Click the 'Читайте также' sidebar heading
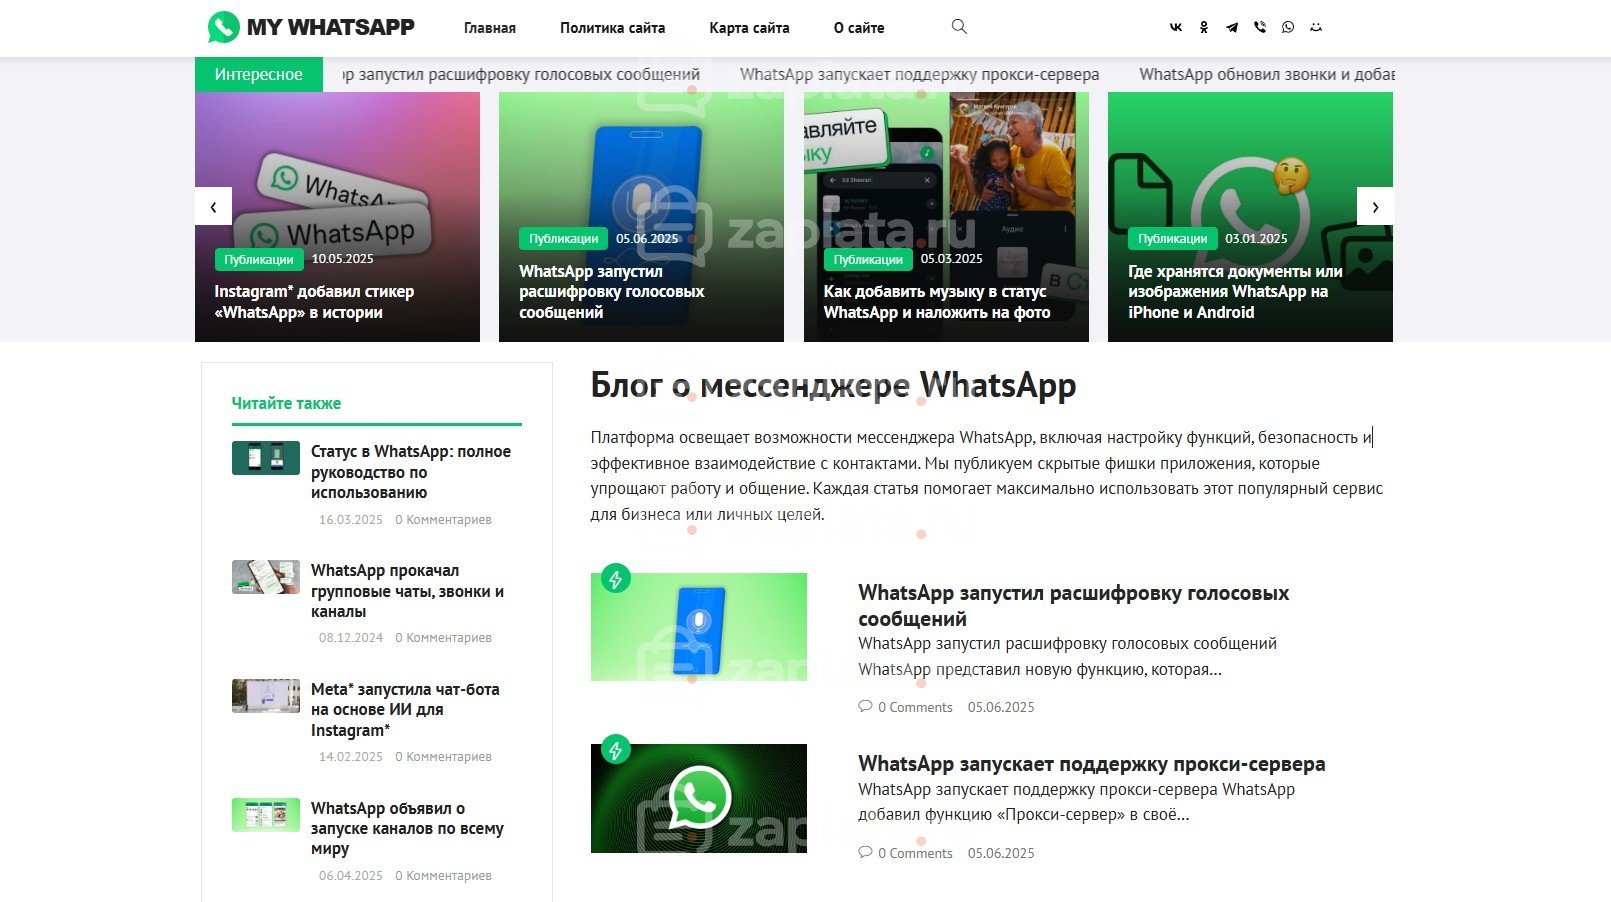 (x=286, y=404)
